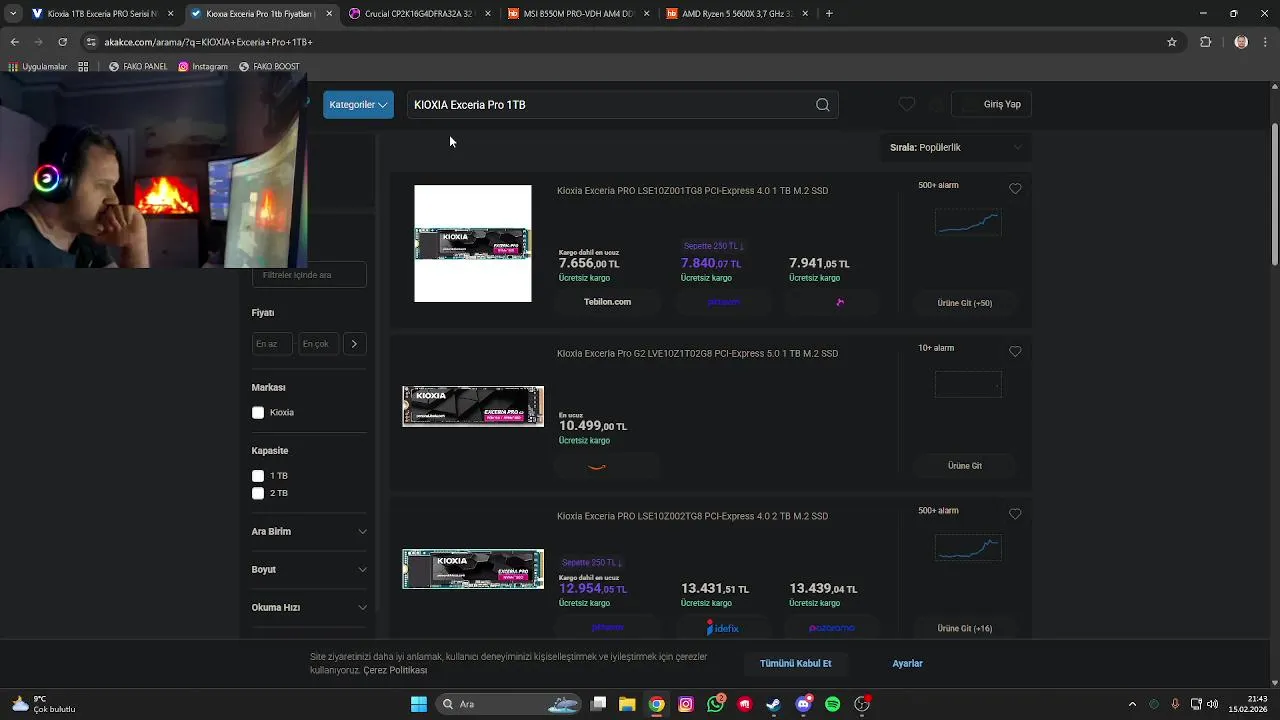Open the price history graph for LSE10Z002TG8

coord(968,547)
